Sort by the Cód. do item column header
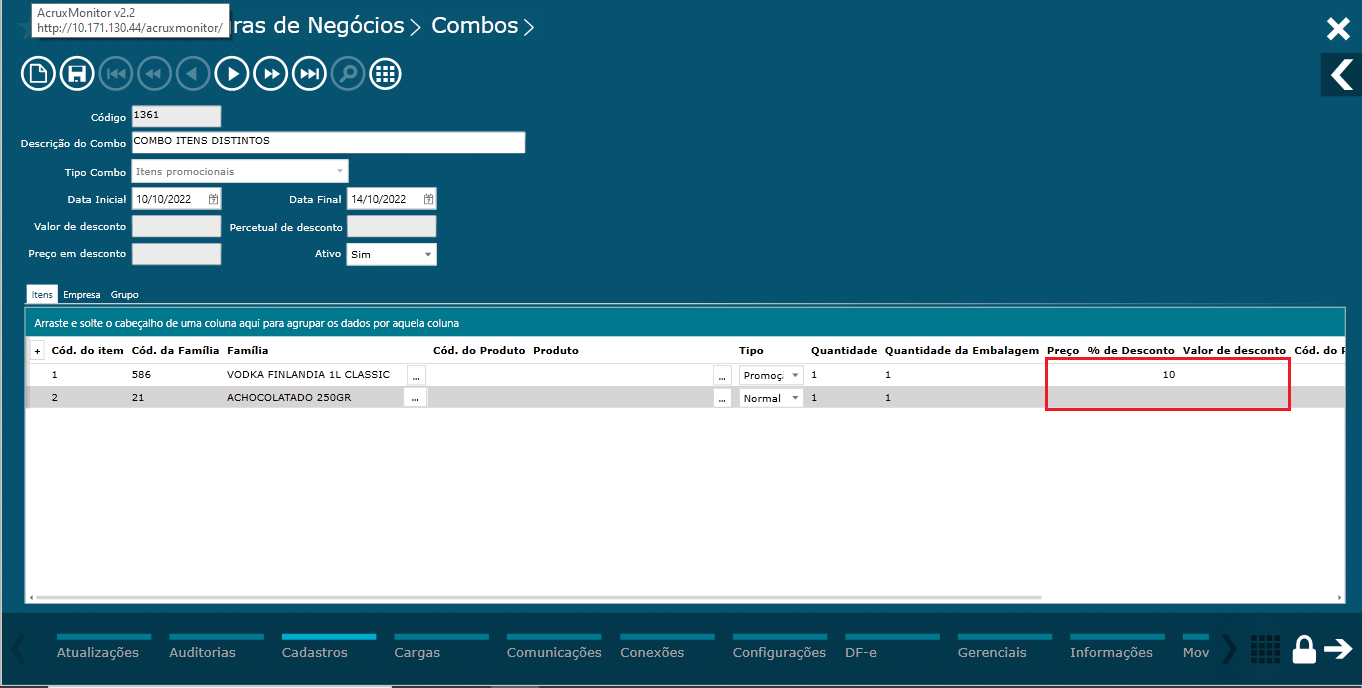 pyautogui.click(x=88, y=351)
